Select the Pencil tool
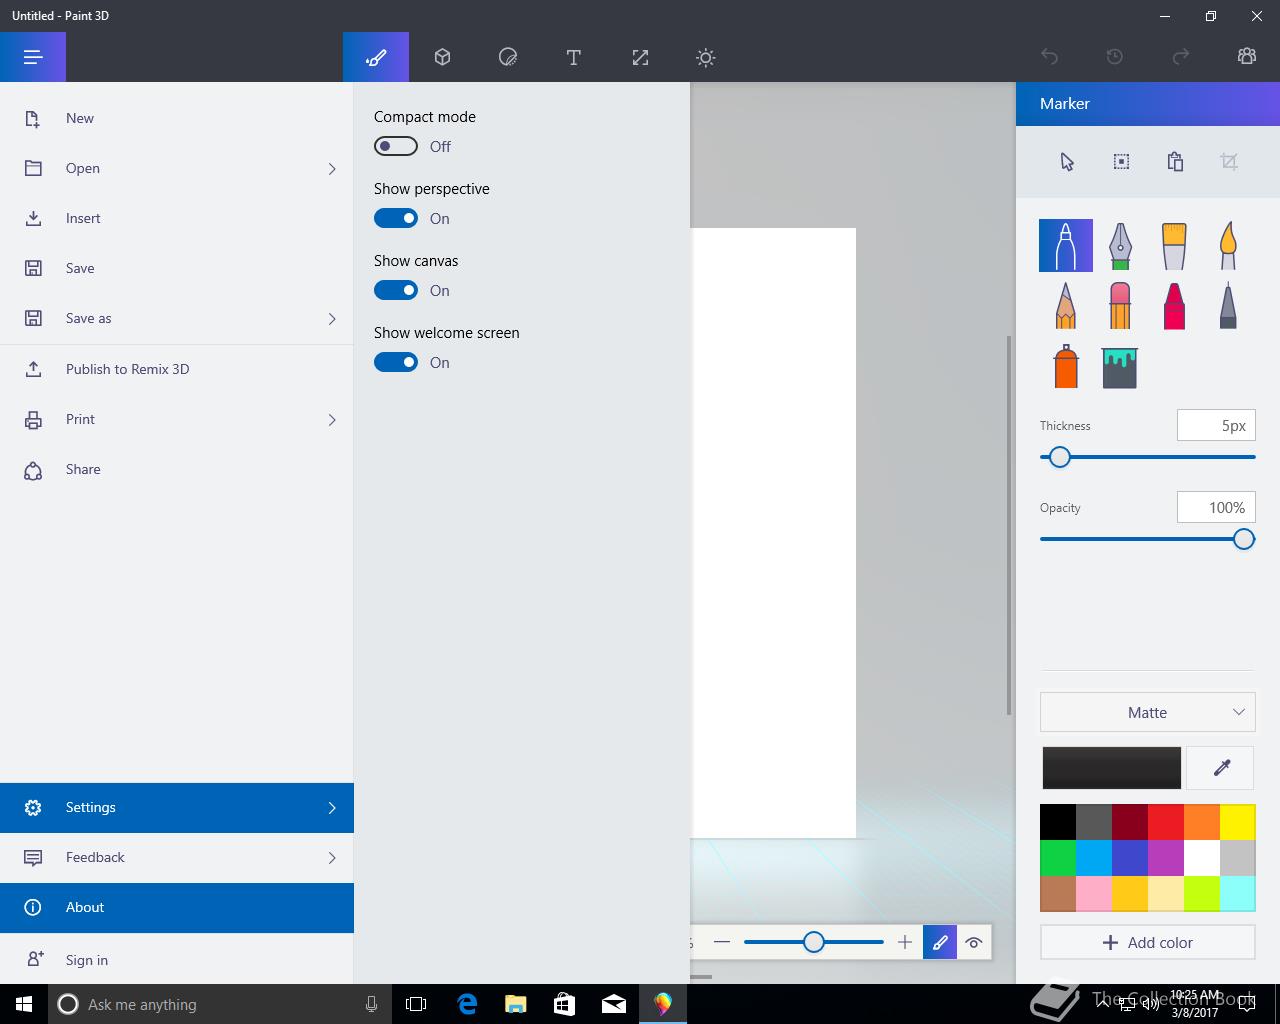Image resolution: width=1280 pixels, height=1024 pixels. click(1066, 305)
